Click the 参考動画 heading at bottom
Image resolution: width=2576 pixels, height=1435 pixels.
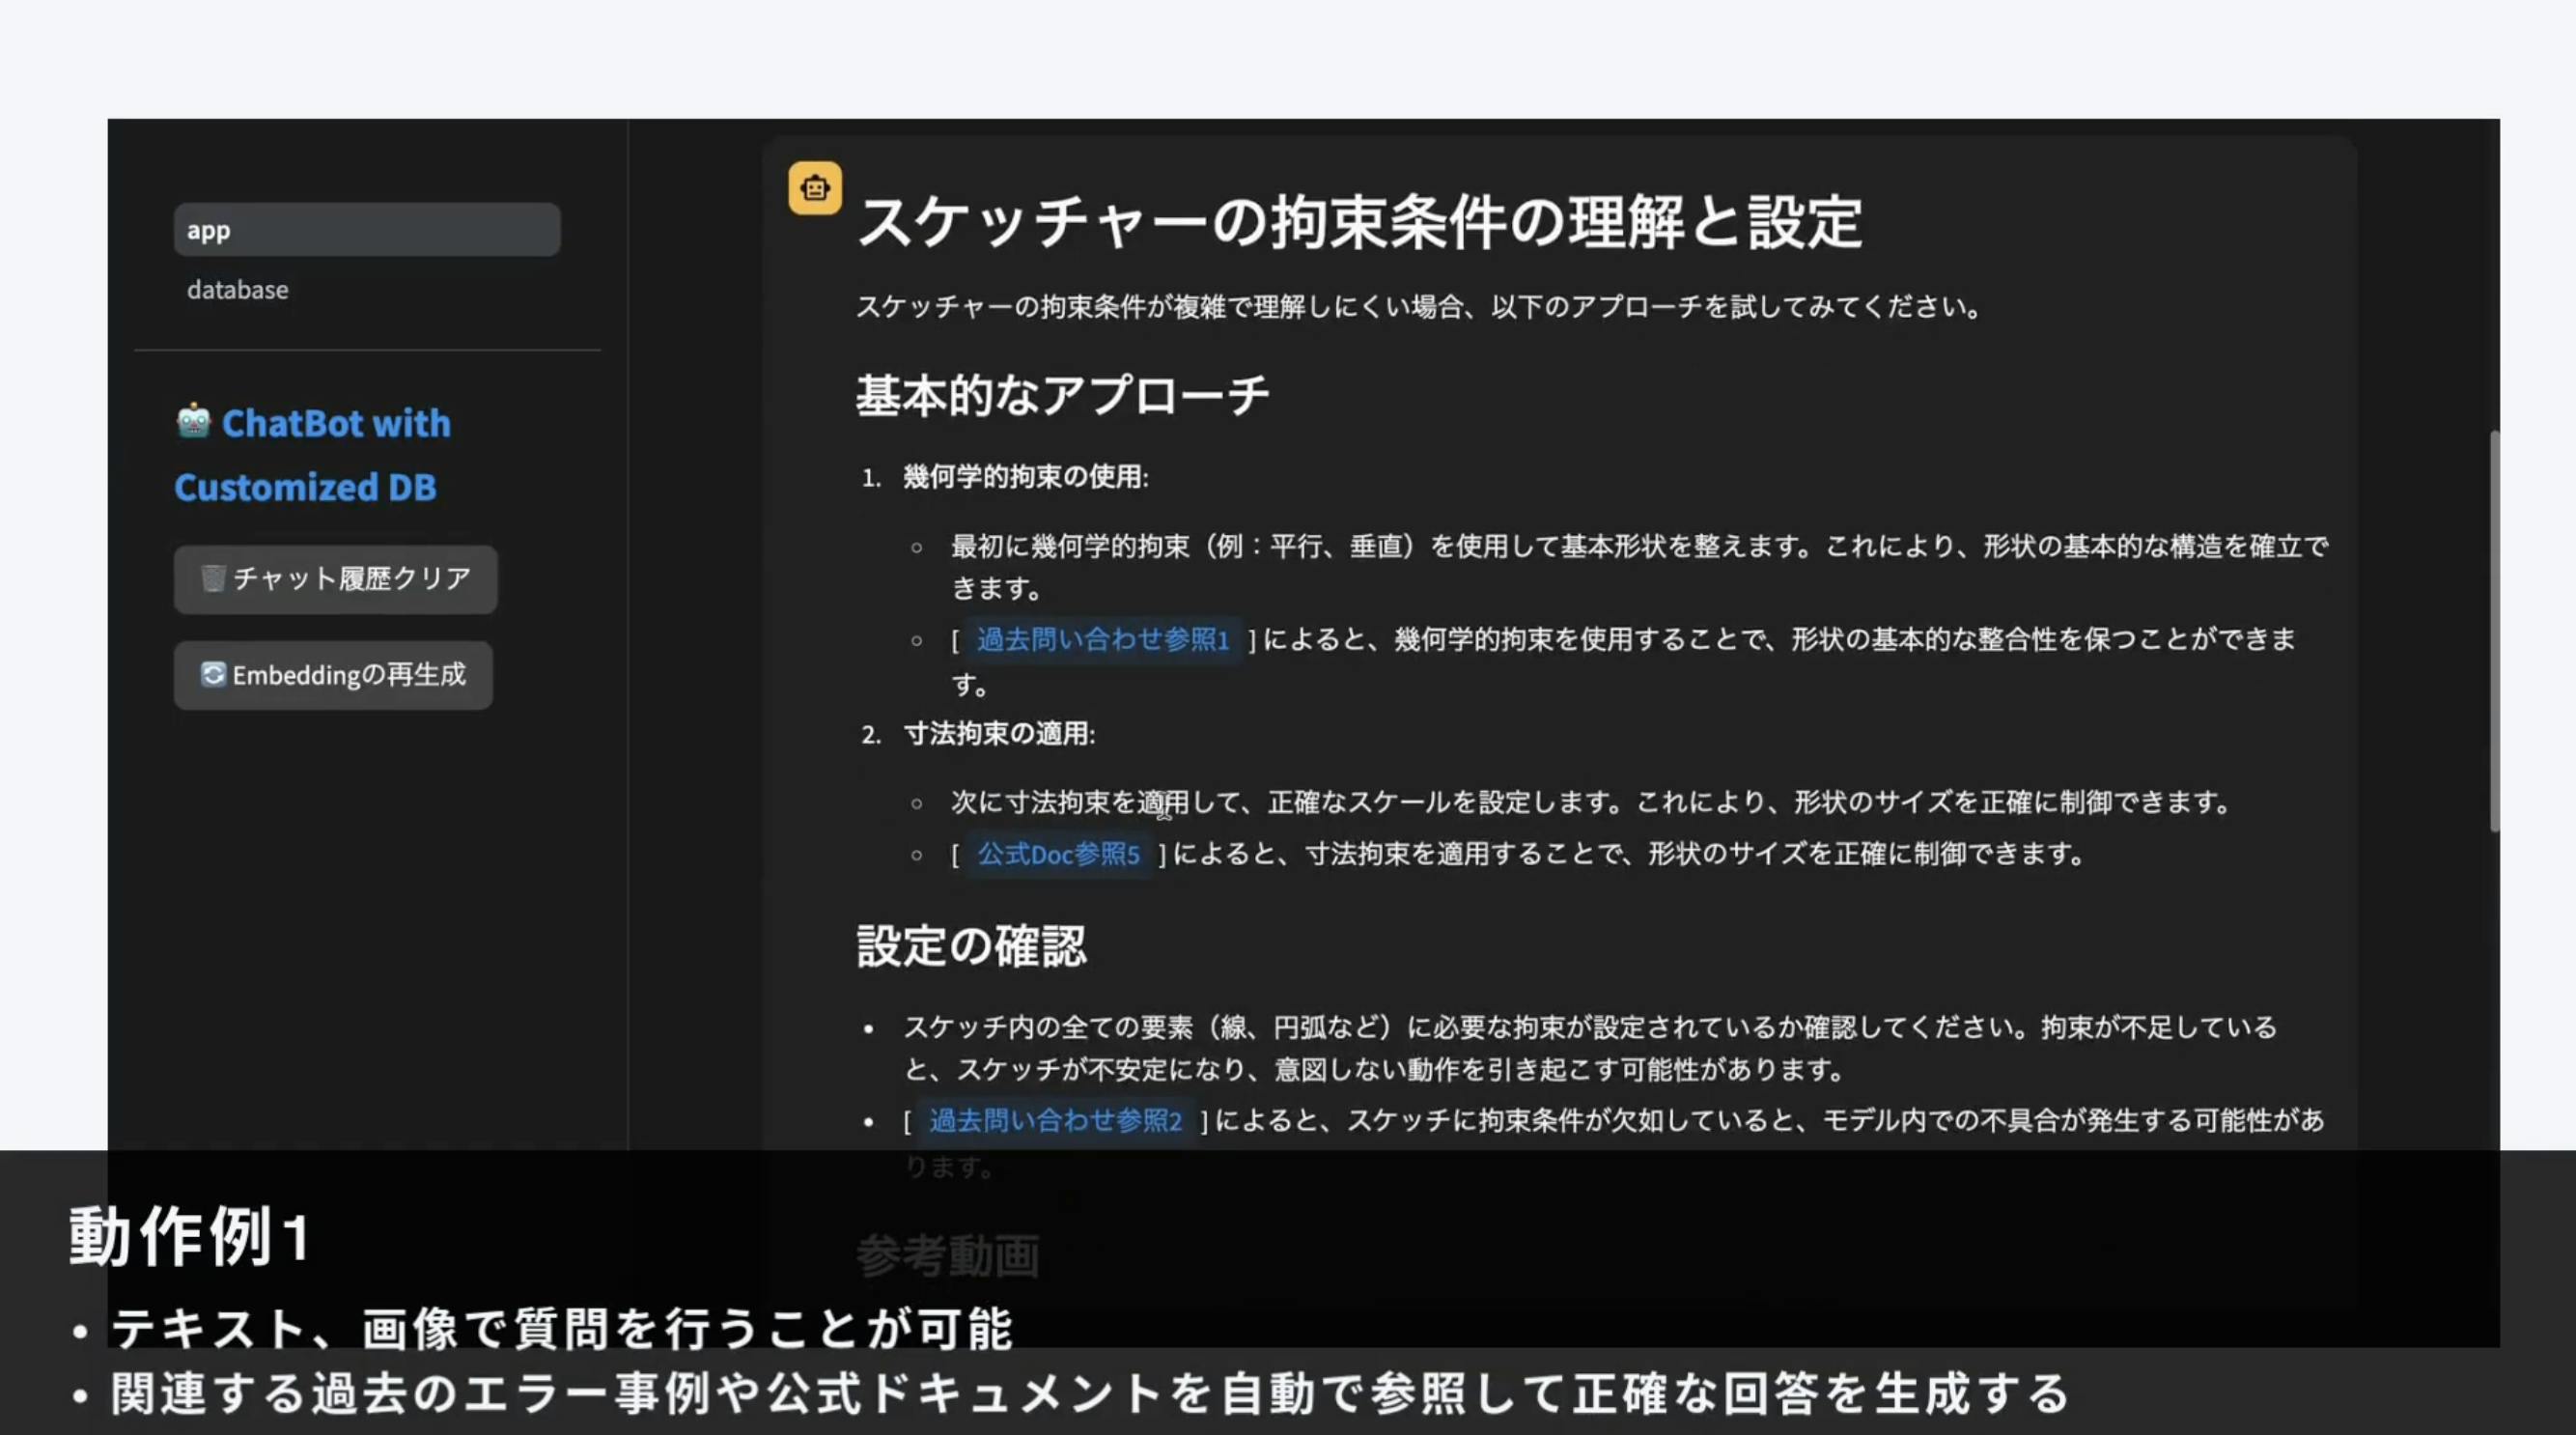(x=948, y=1256)
